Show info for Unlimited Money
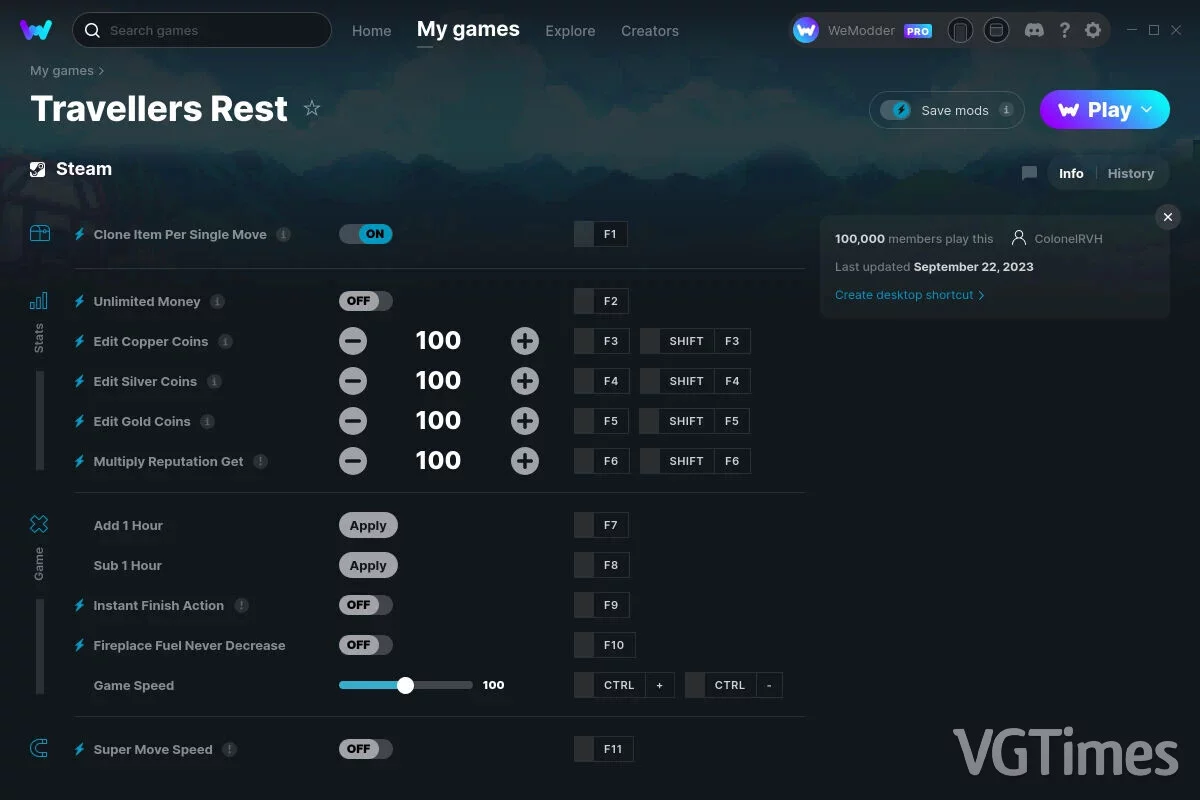This screenshot has height=800, width=1200. click(217, 301)
